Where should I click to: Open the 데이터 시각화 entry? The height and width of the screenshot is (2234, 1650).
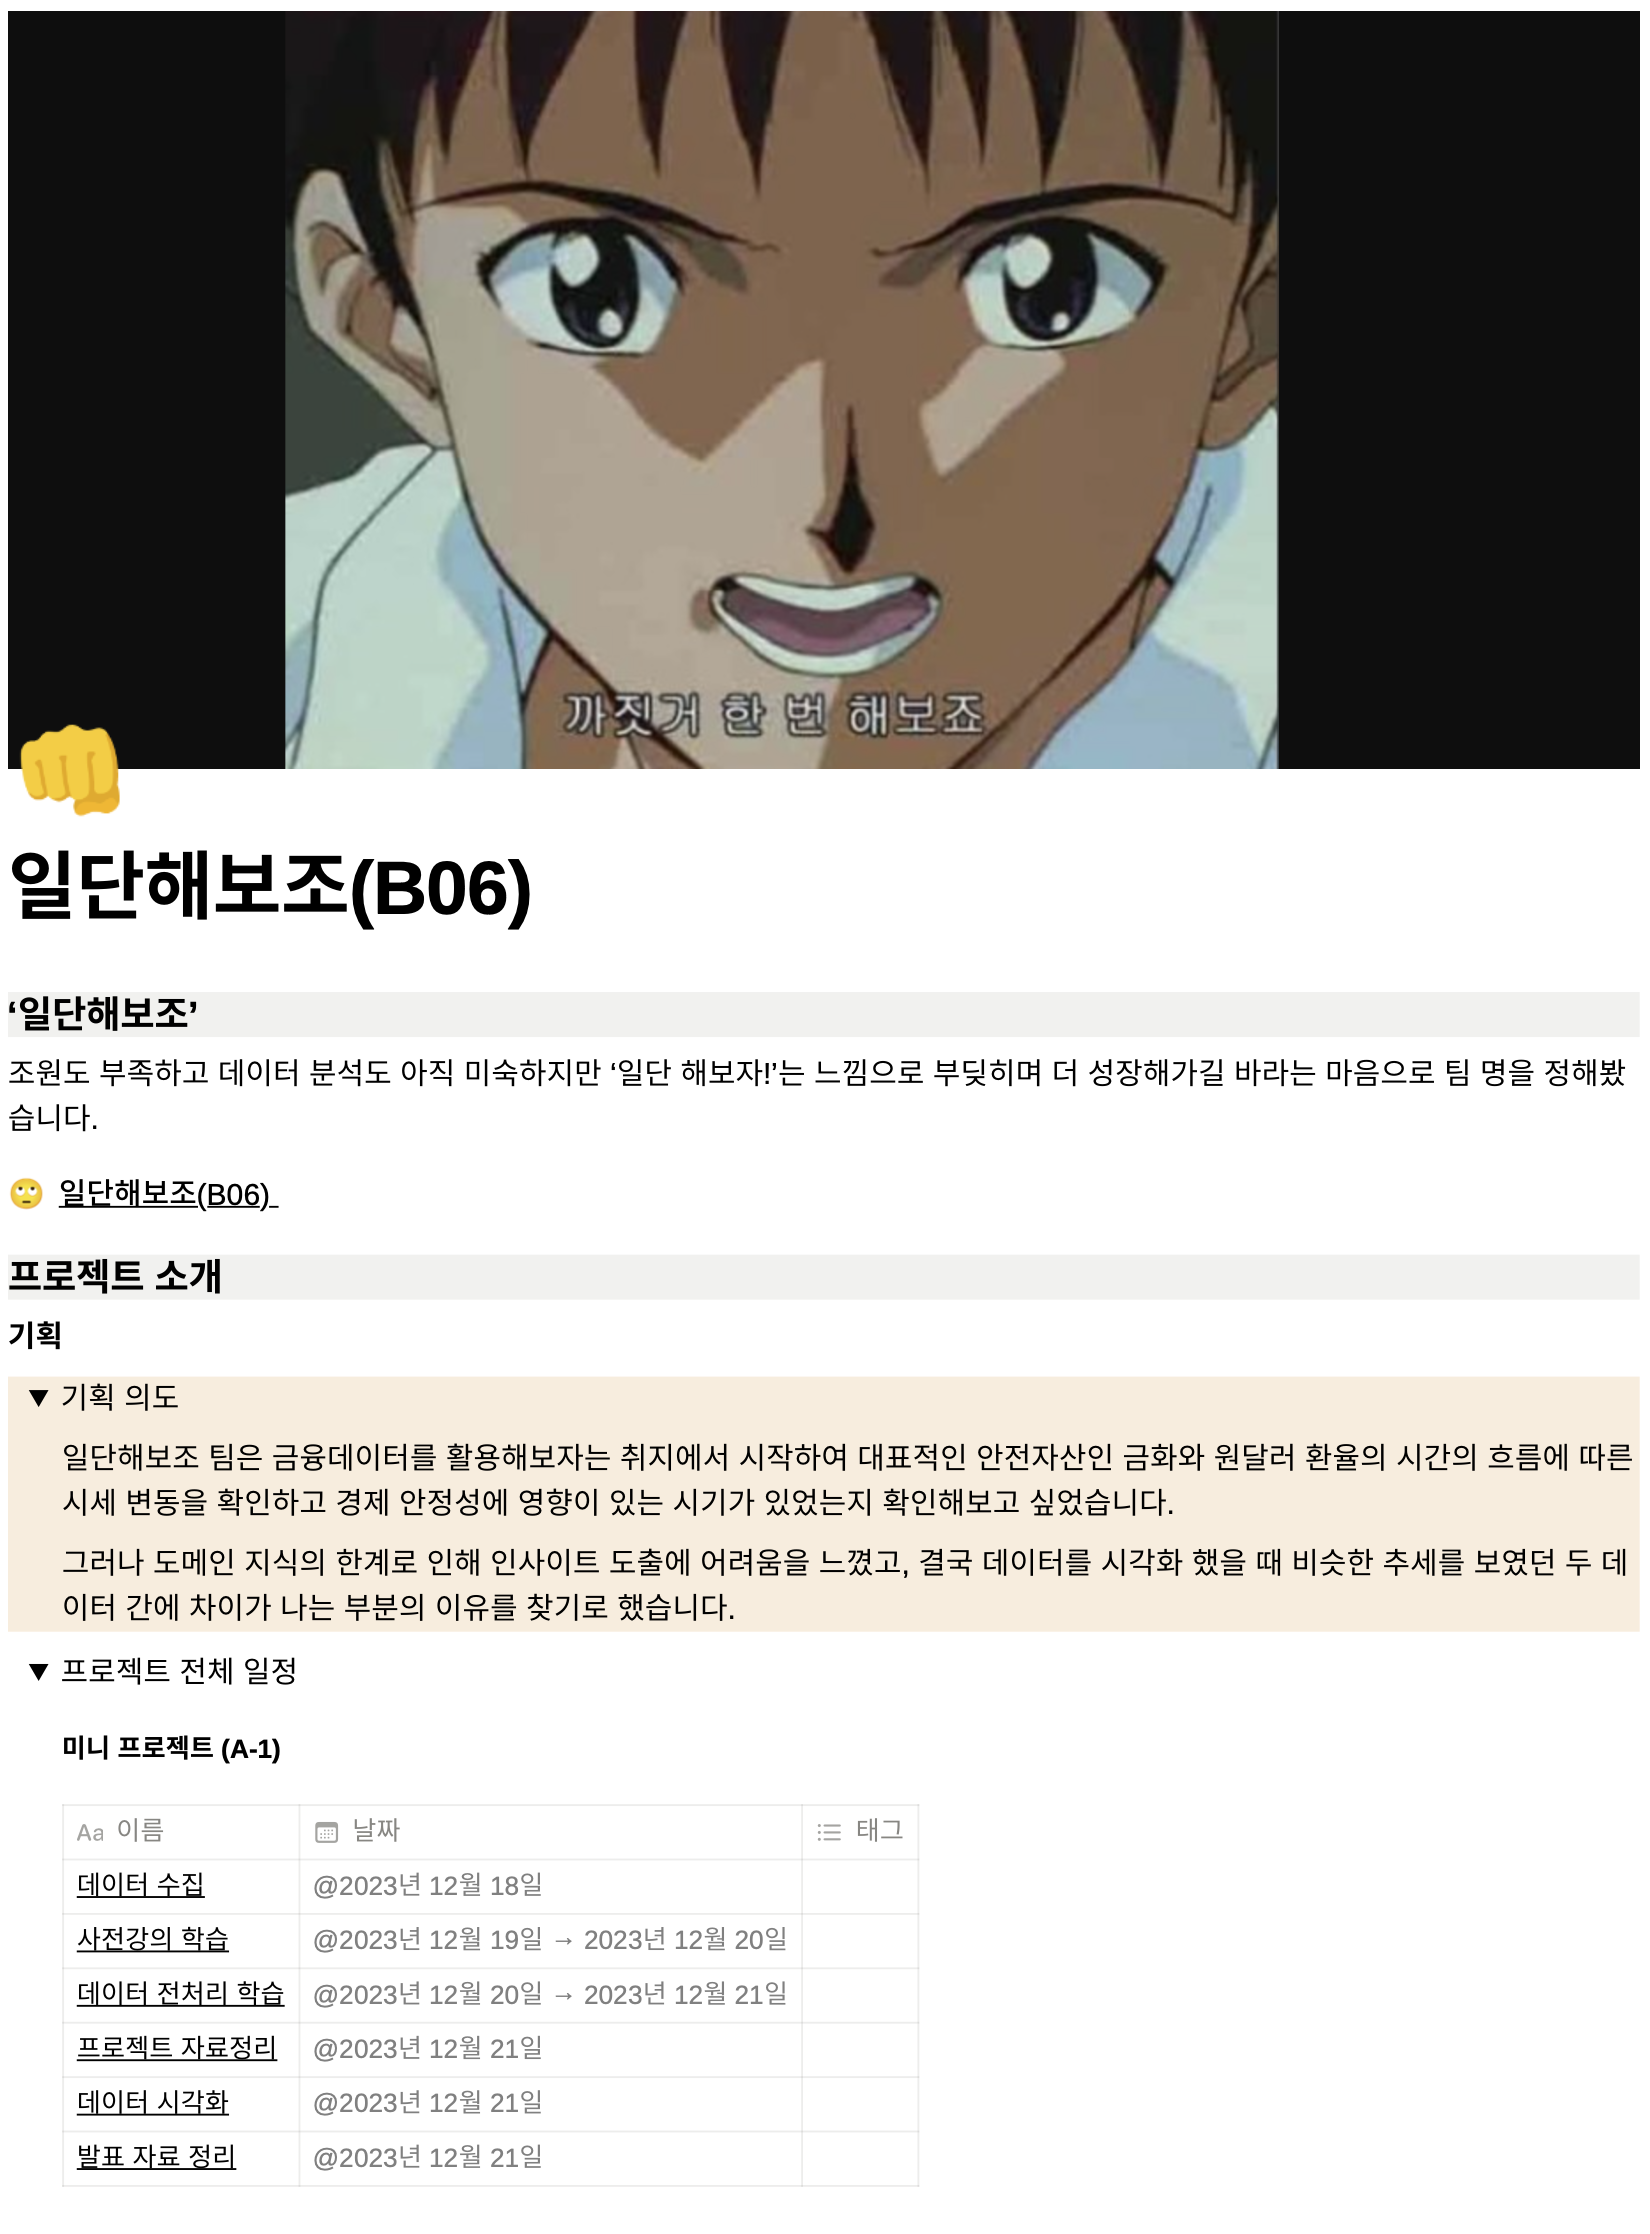[153, 2102]
